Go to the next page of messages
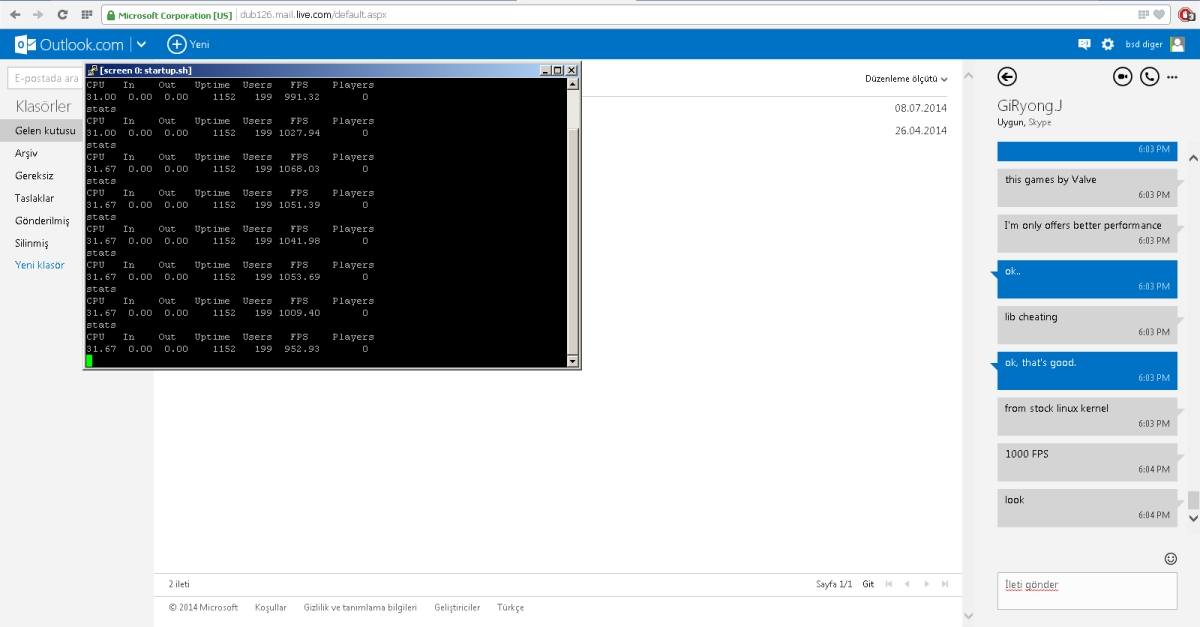Screen dimensions: 1200x627 [927, 584]
